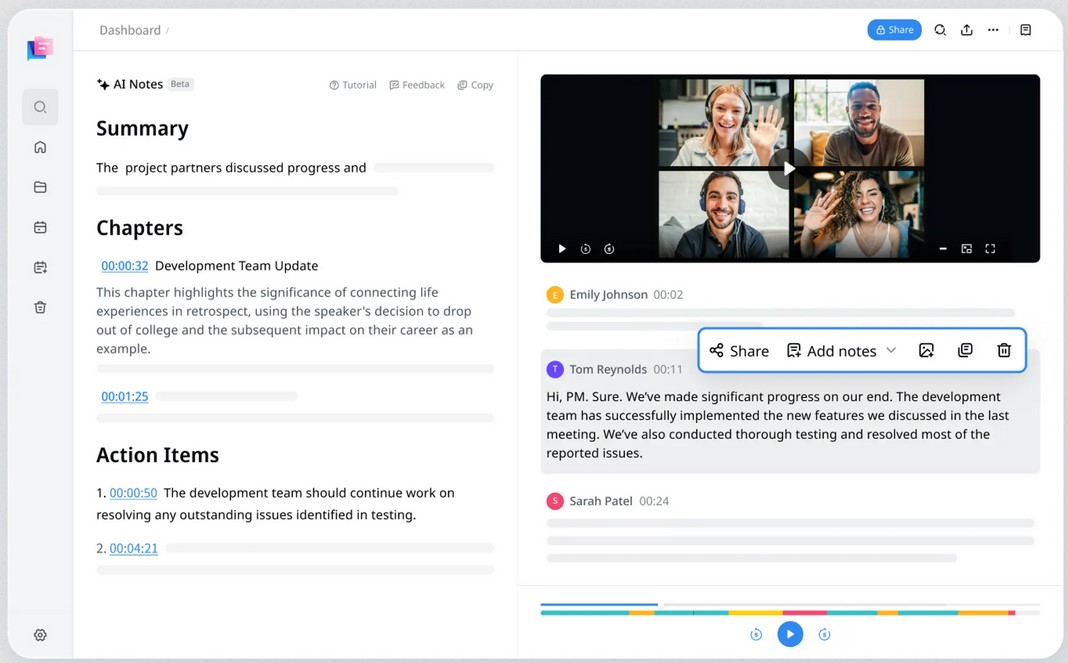Image resolution: width=1068 pixels, height=663 pixels.
Task: Click the Summary heading
Action: (142, 129)
